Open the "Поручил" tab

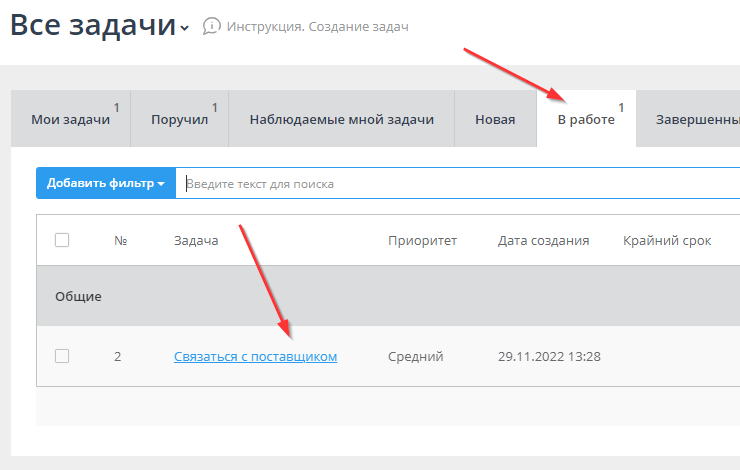(x=179, y=120)
